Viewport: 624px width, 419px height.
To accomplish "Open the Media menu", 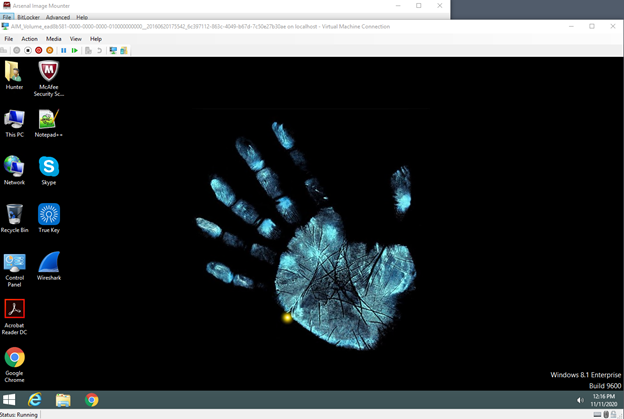I will click(x=53, y=39).
